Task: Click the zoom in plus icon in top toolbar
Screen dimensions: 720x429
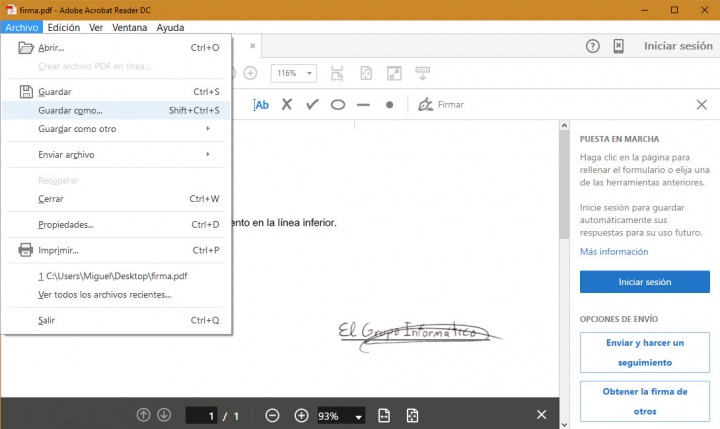Action: (x=250, y=73)
